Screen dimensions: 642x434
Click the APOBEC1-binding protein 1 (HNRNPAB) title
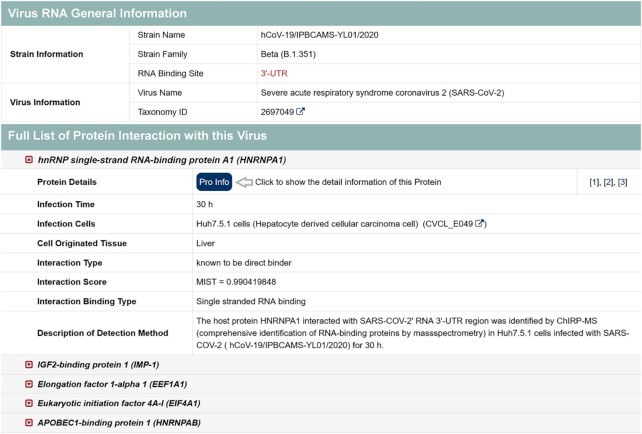(x=119, y=423)
